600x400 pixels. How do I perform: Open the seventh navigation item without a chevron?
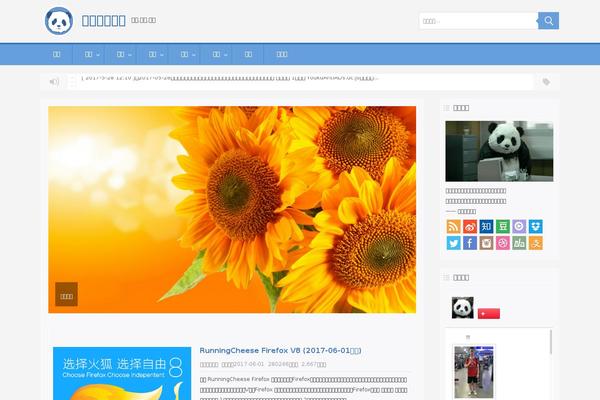(248, 54)
